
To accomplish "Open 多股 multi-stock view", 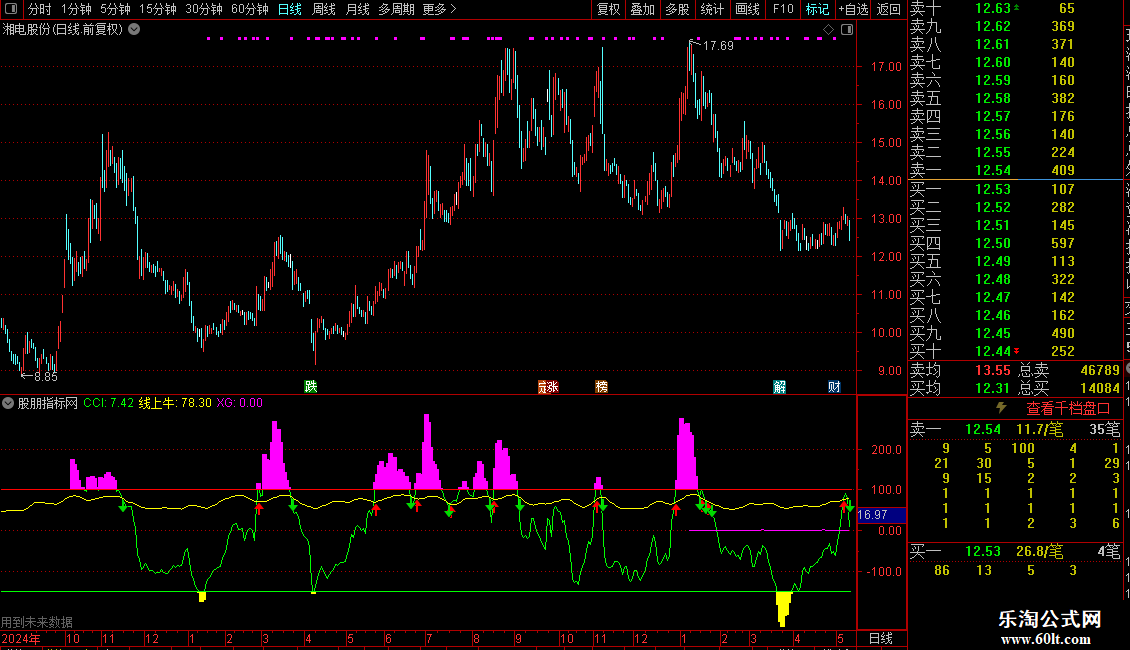I will tap(677, 9).
